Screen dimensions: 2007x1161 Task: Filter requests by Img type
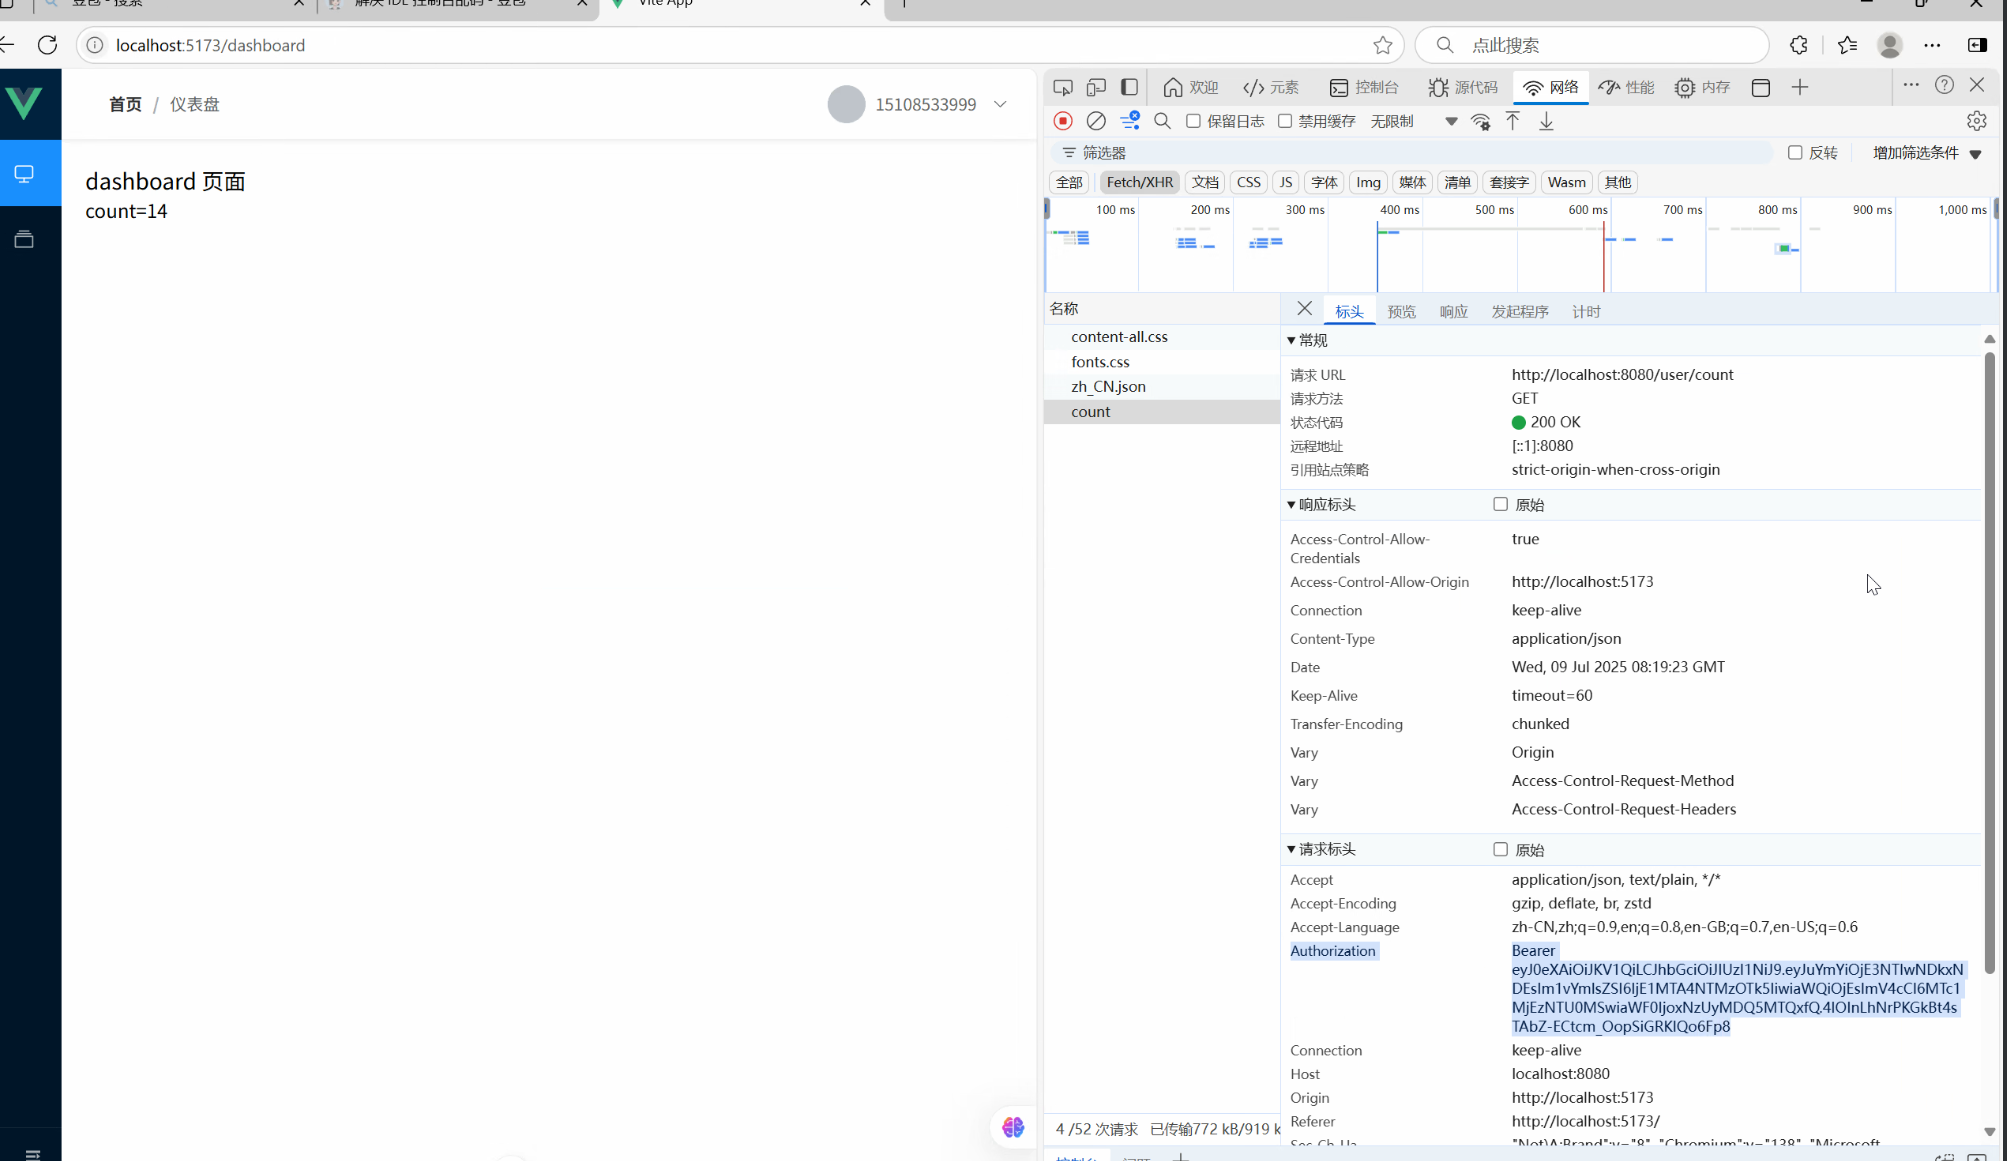1367,182
